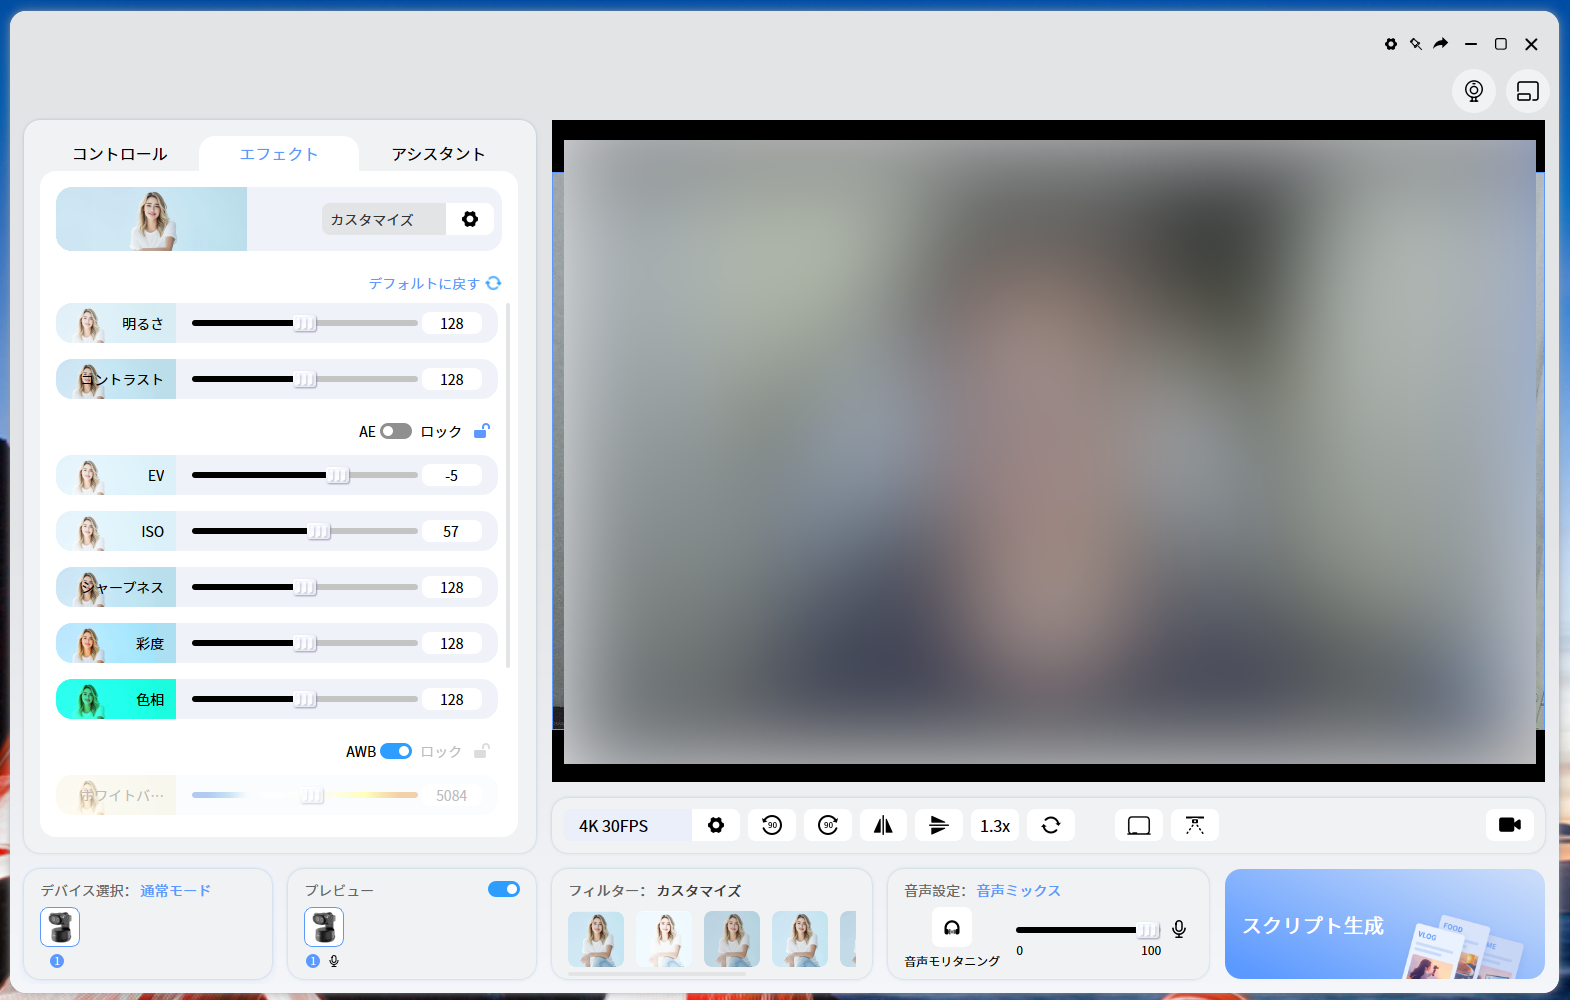Adjust the 明るさ brightness slider
Image resolution: width=1570 pixels, height=1000 pixels.
305,323
